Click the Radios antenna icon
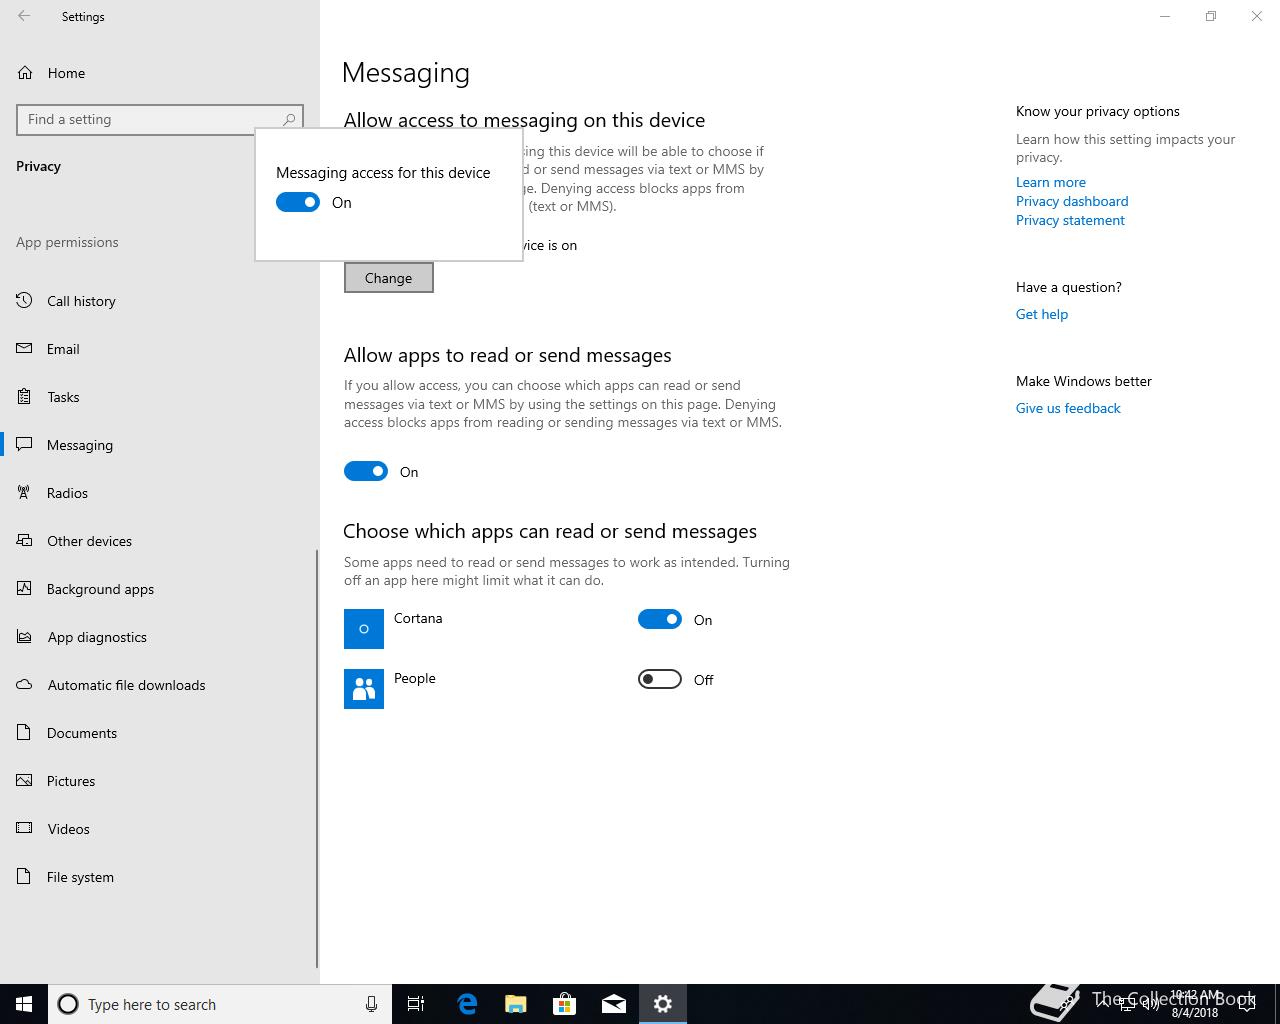The image size is (1280, 1024). (25, 493)
